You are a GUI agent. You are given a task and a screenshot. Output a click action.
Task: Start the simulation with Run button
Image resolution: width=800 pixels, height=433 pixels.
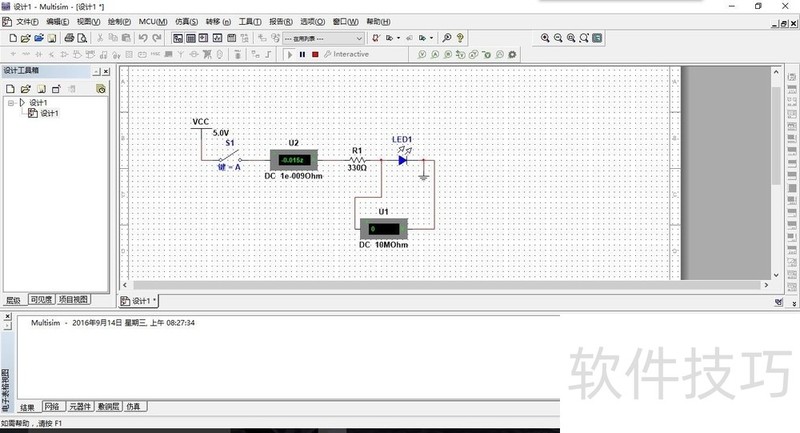coord(290,54)
